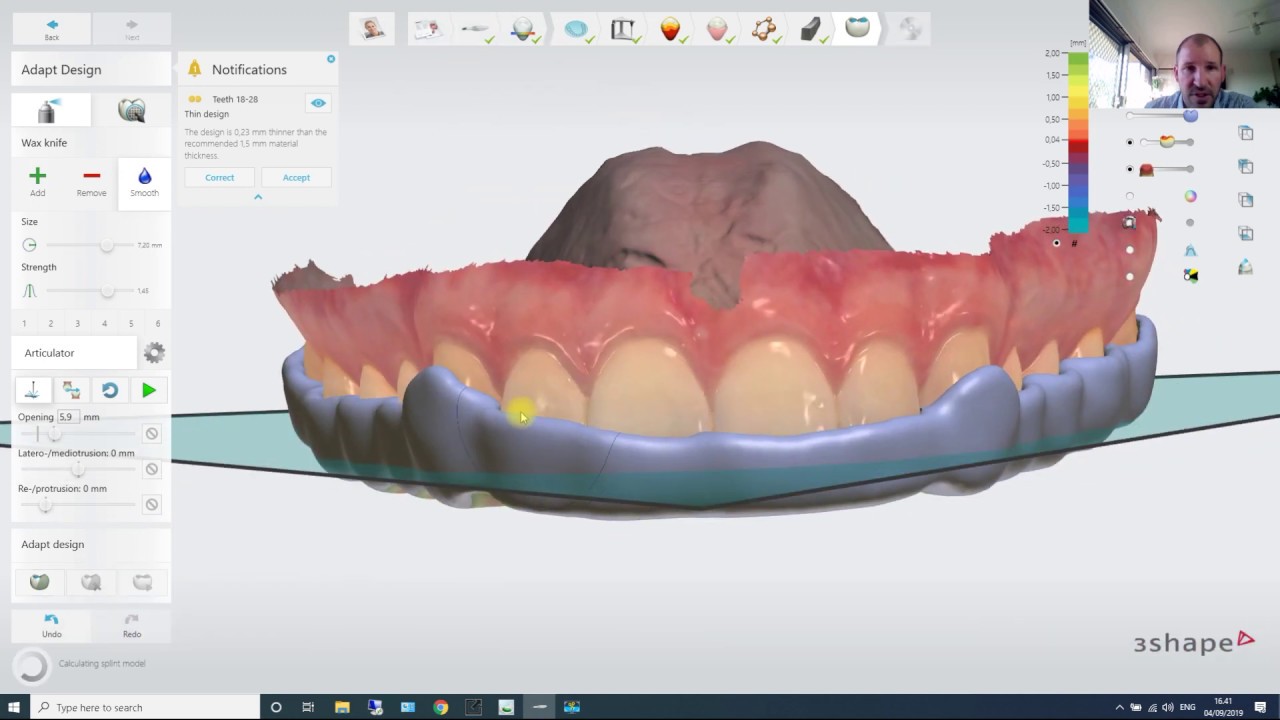The width and height of the screenshot is (1280, 720).
Task: Close the Notifications panel
Action: pos(331,59)
